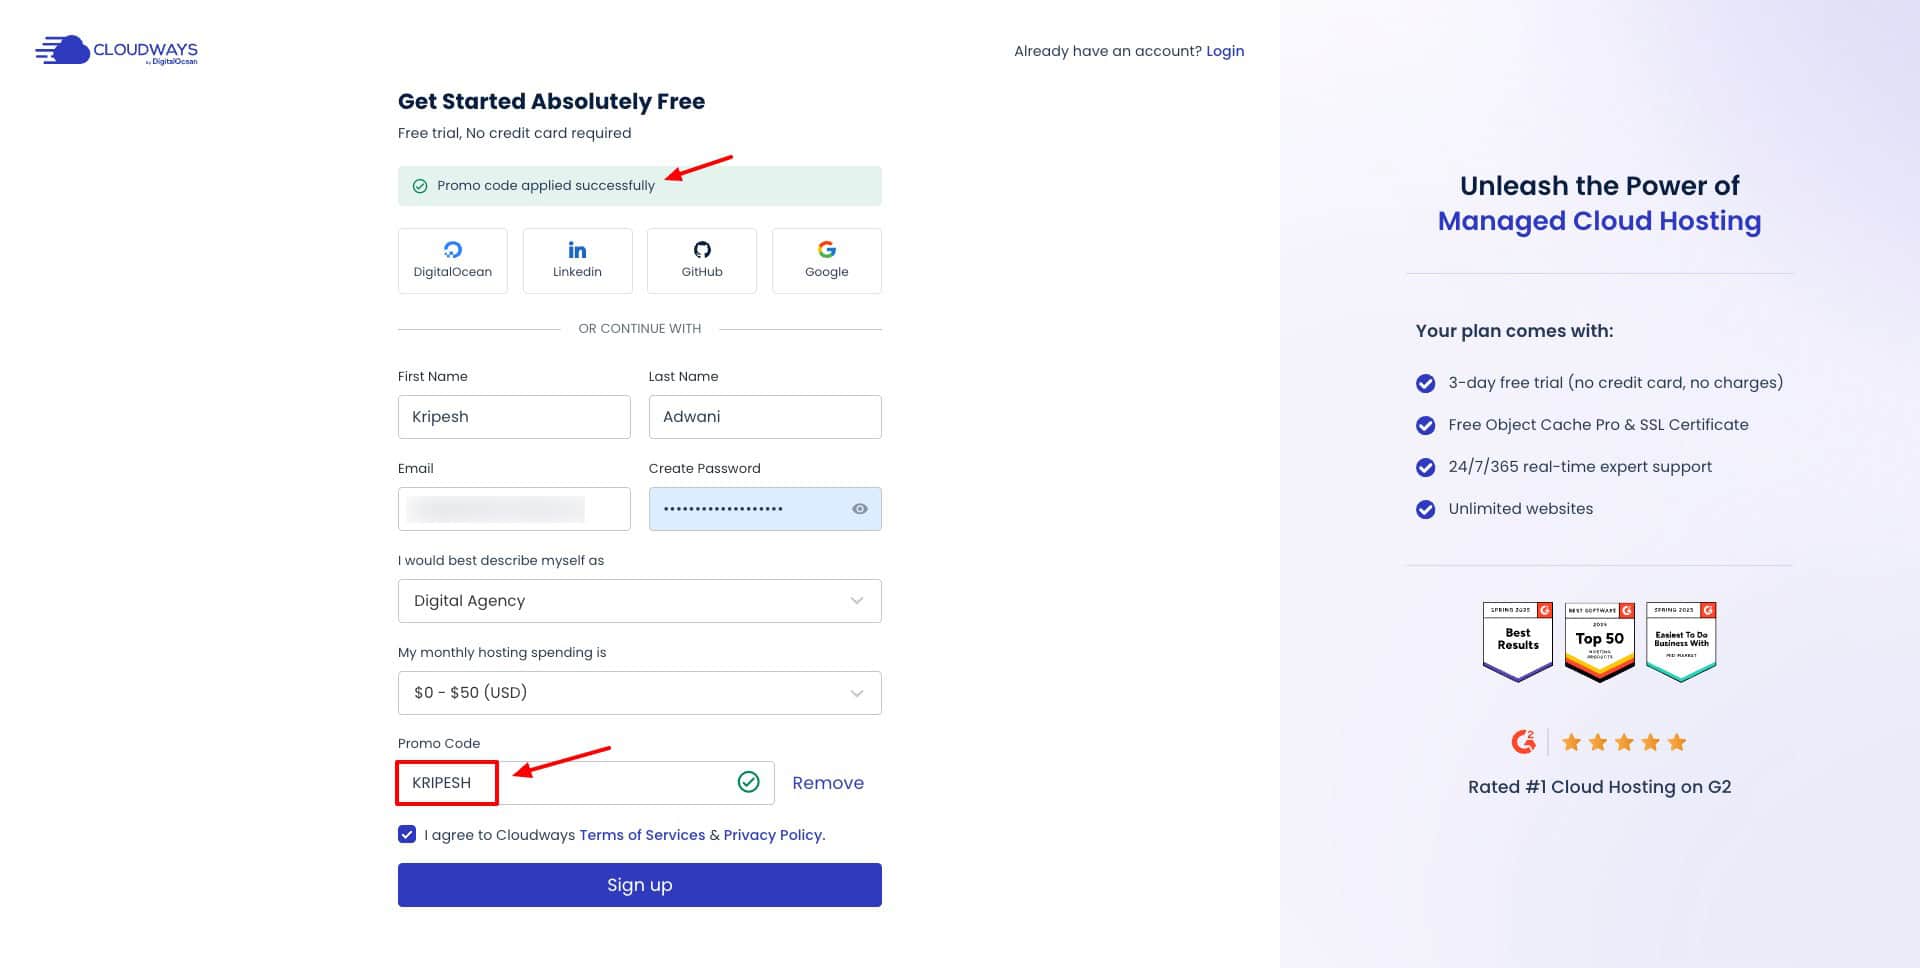This screenshot has height=968, width=1920.
Task: Click the Top 50 G2 badge
Action: click(1599, 641)
